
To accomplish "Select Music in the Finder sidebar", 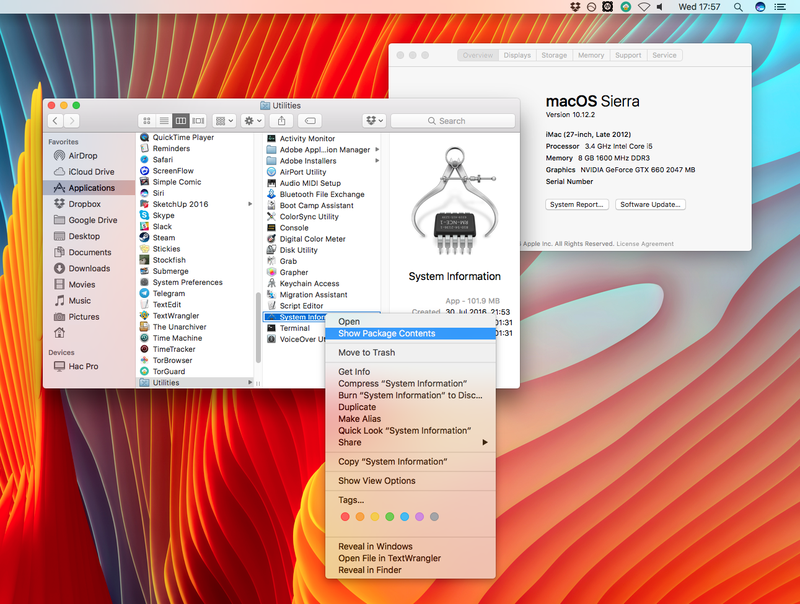I will (89, 300).
